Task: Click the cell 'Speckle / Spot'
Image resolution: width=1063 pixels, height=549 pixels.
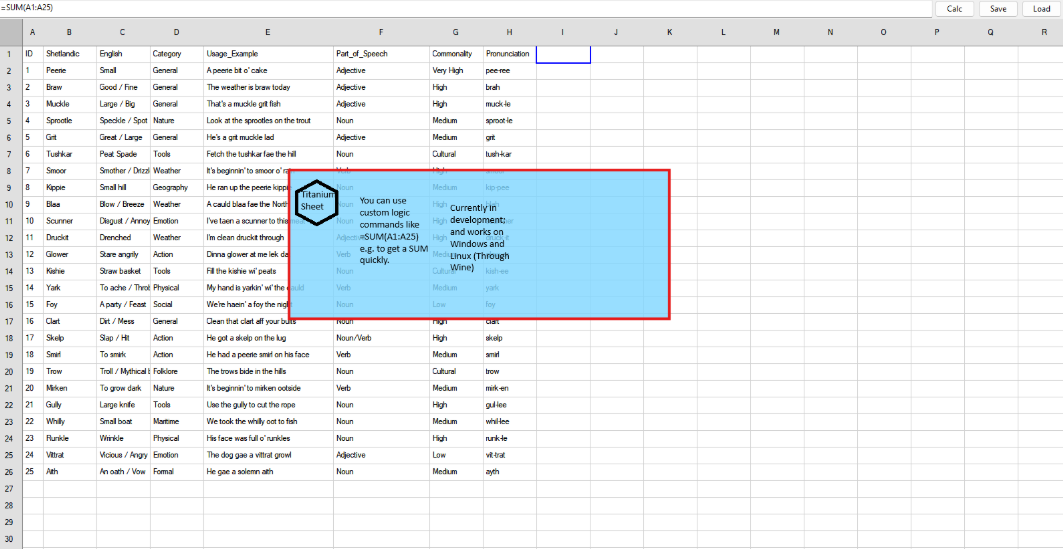Action: (x=123, y=121)
